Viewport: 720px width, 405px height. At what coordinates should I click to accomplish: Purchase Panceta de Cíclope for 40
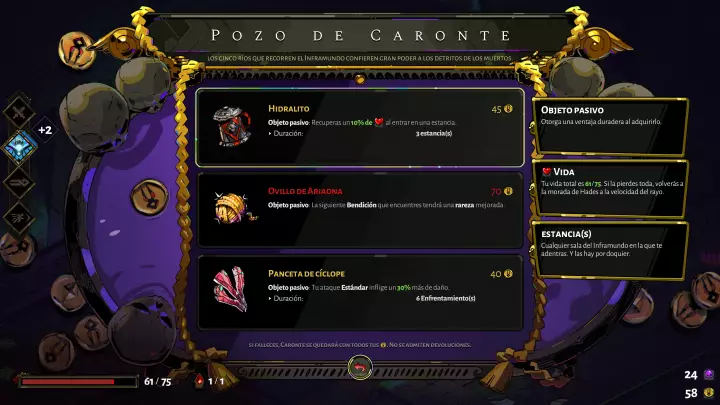click(x=360, y=292)
